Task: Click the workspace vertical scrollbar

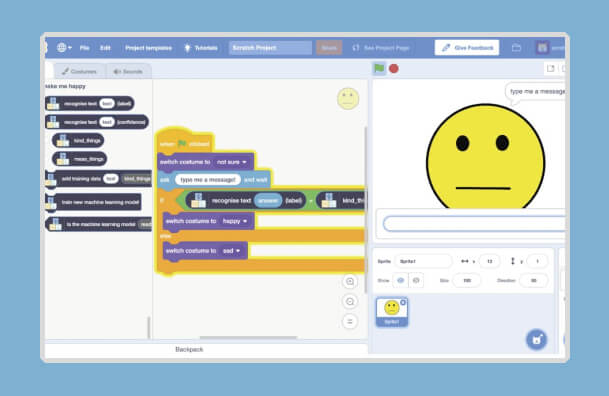Action: (365, 210)
